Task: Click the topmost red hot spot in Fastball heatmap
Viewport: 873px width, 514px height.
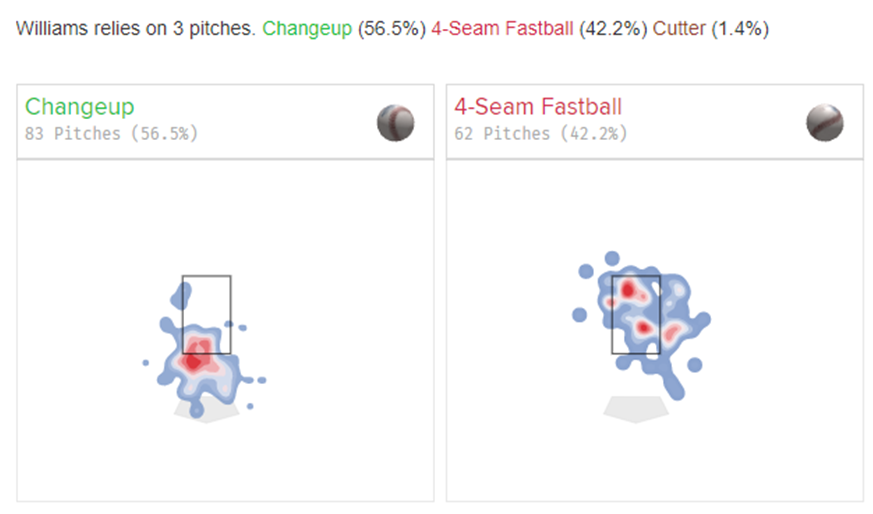Action: (x=628, y=289)
